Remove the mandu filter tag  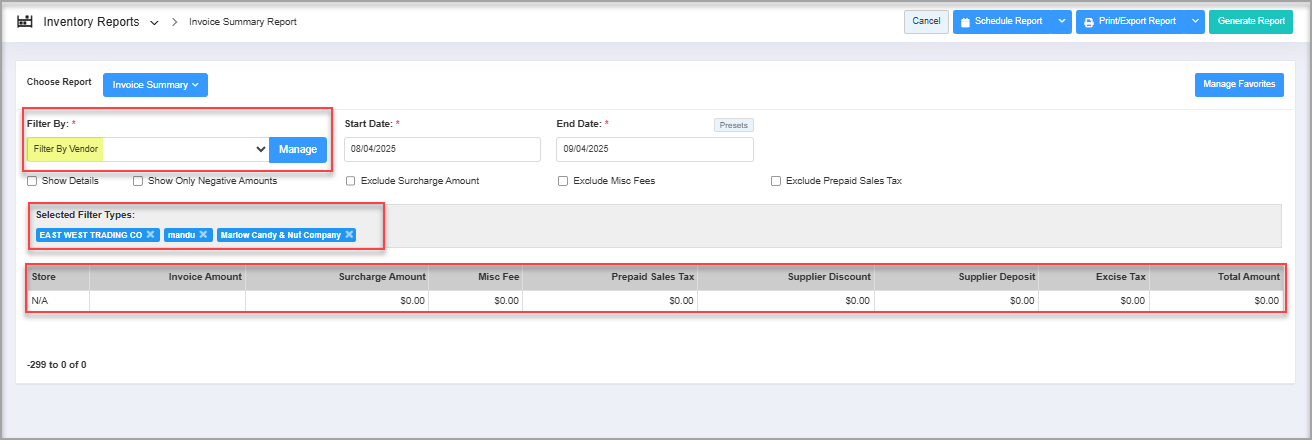(x=203, y=235)
